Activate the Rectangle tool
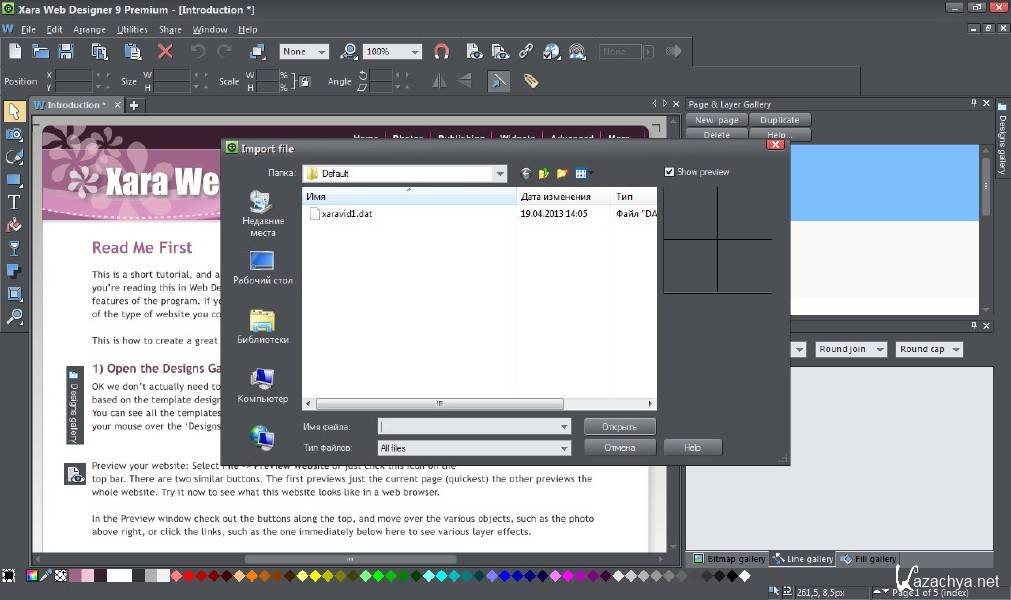 (14, 180)
